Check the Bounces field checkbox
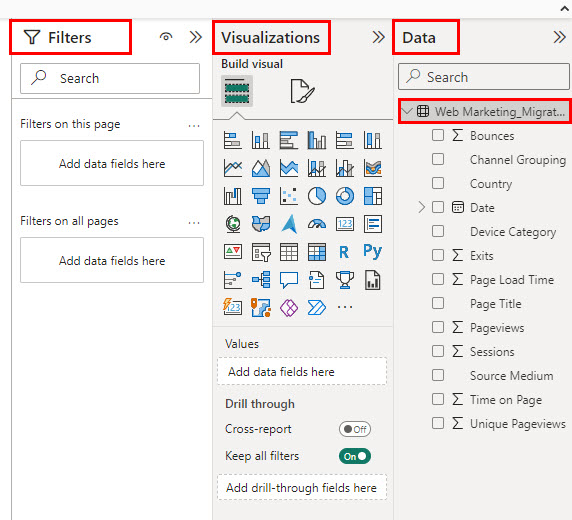 (438, 135)
